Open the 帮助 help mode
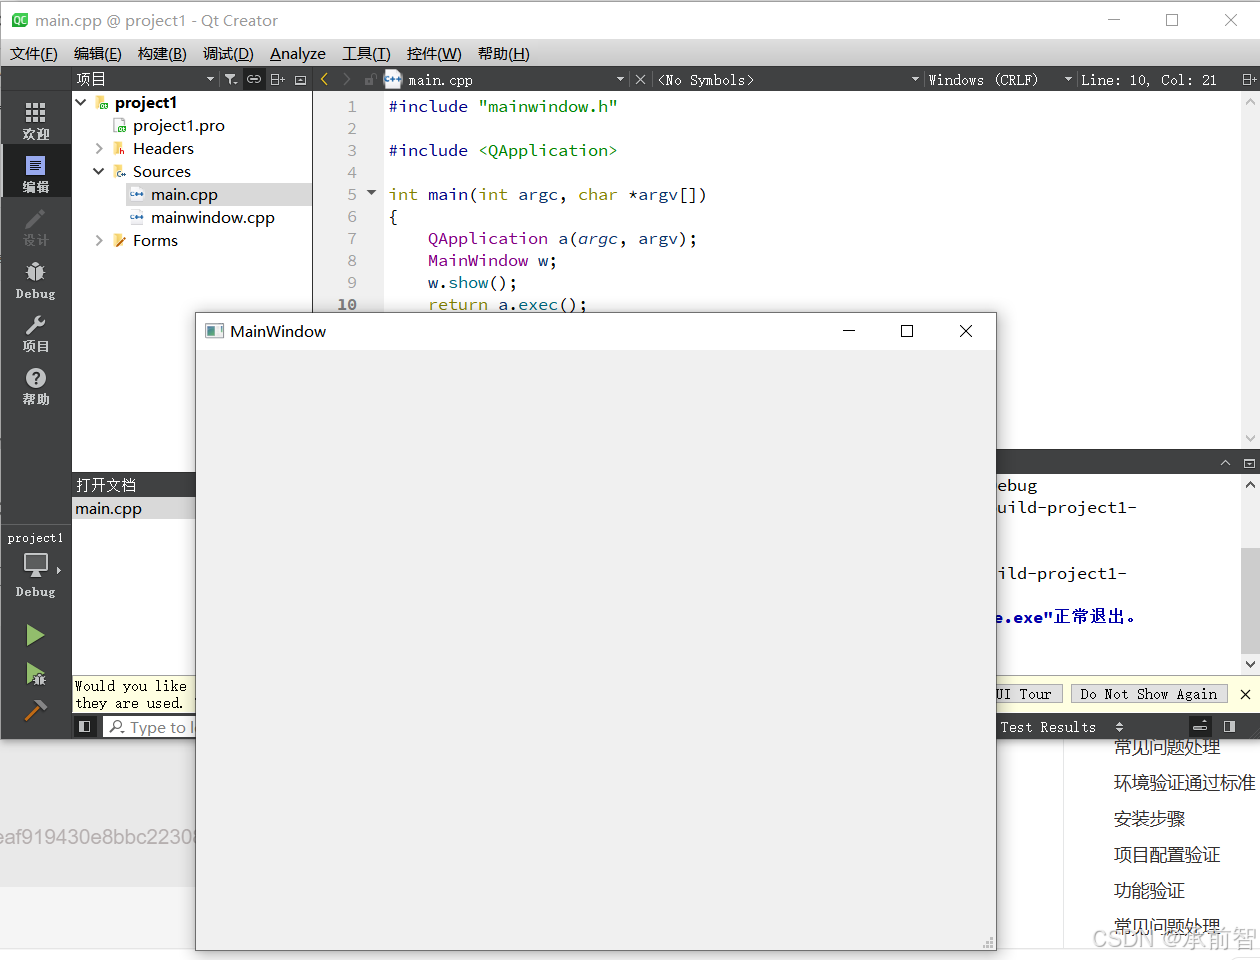 pos(36,386)
